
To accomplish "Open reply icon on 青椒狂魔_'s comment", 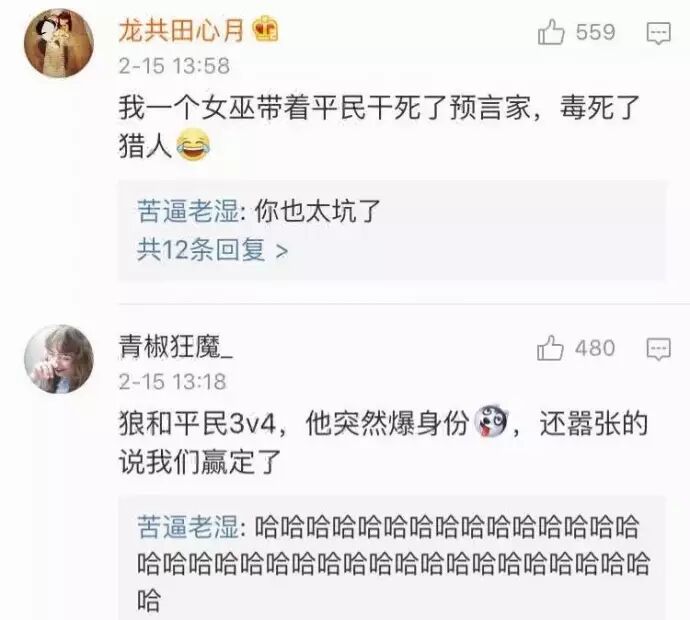I will (658, 349).
